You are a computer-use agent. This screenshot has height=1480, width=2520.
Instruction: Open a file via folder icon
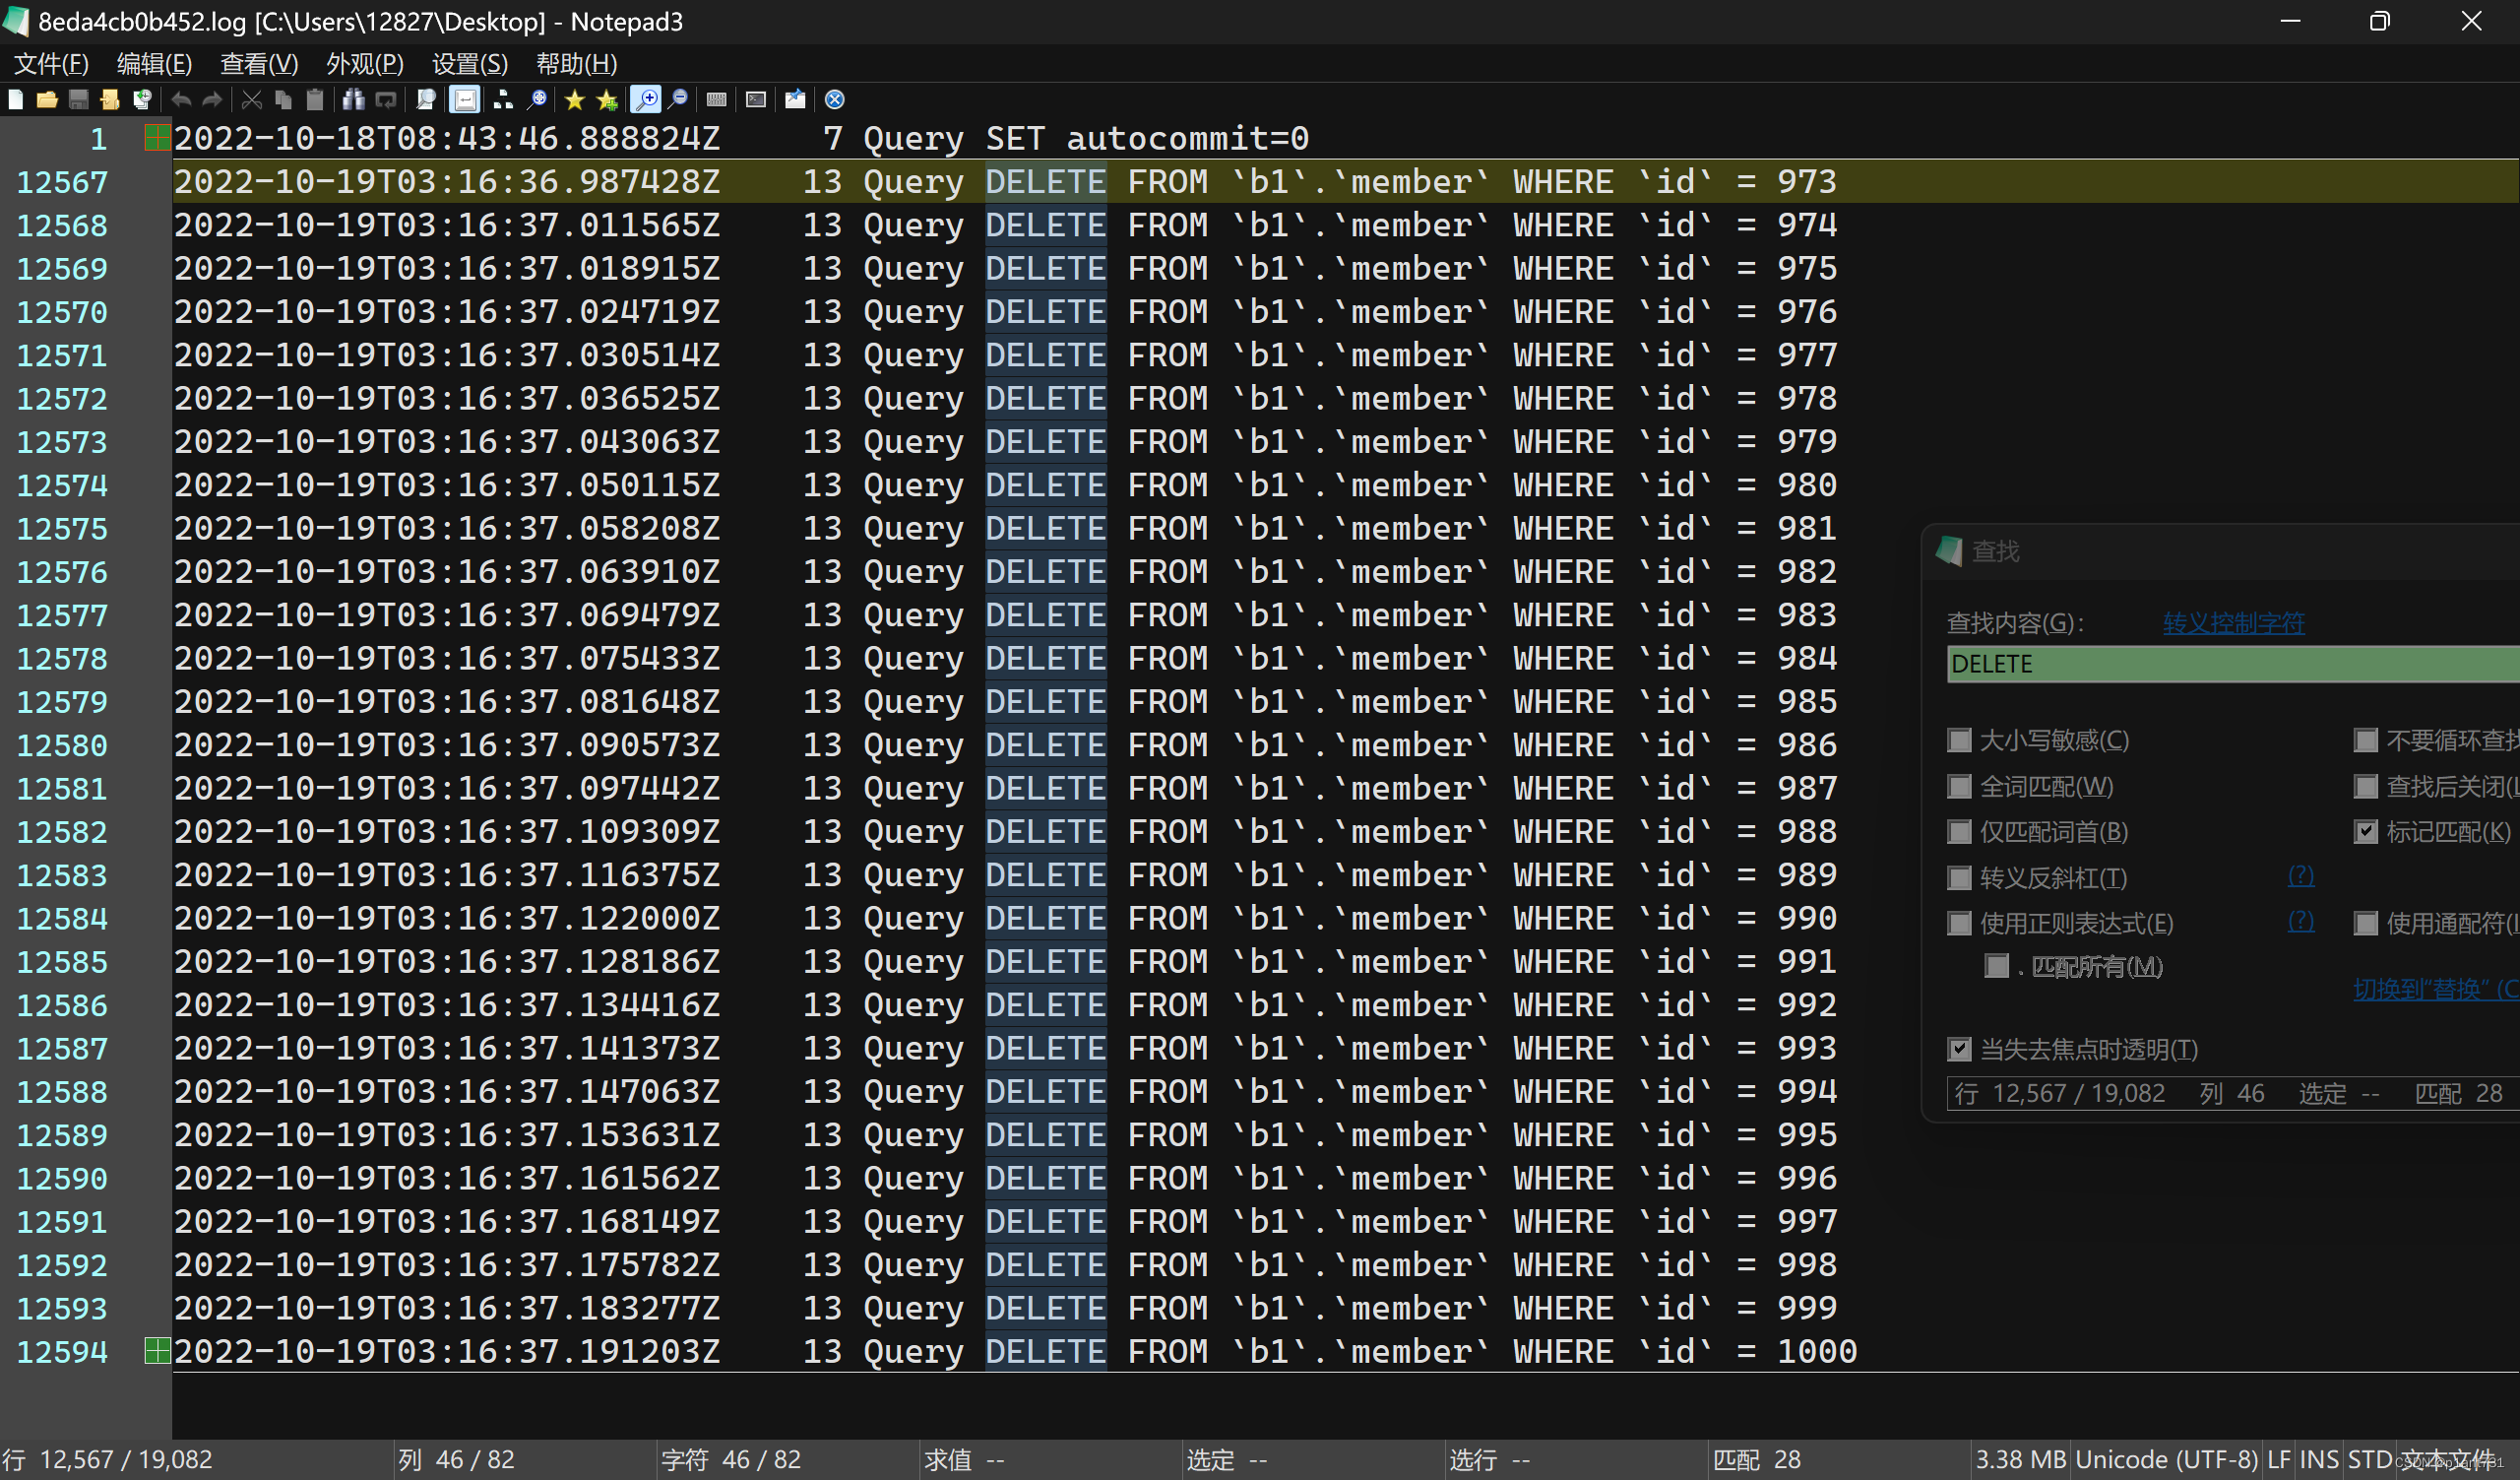click(46, 99)
